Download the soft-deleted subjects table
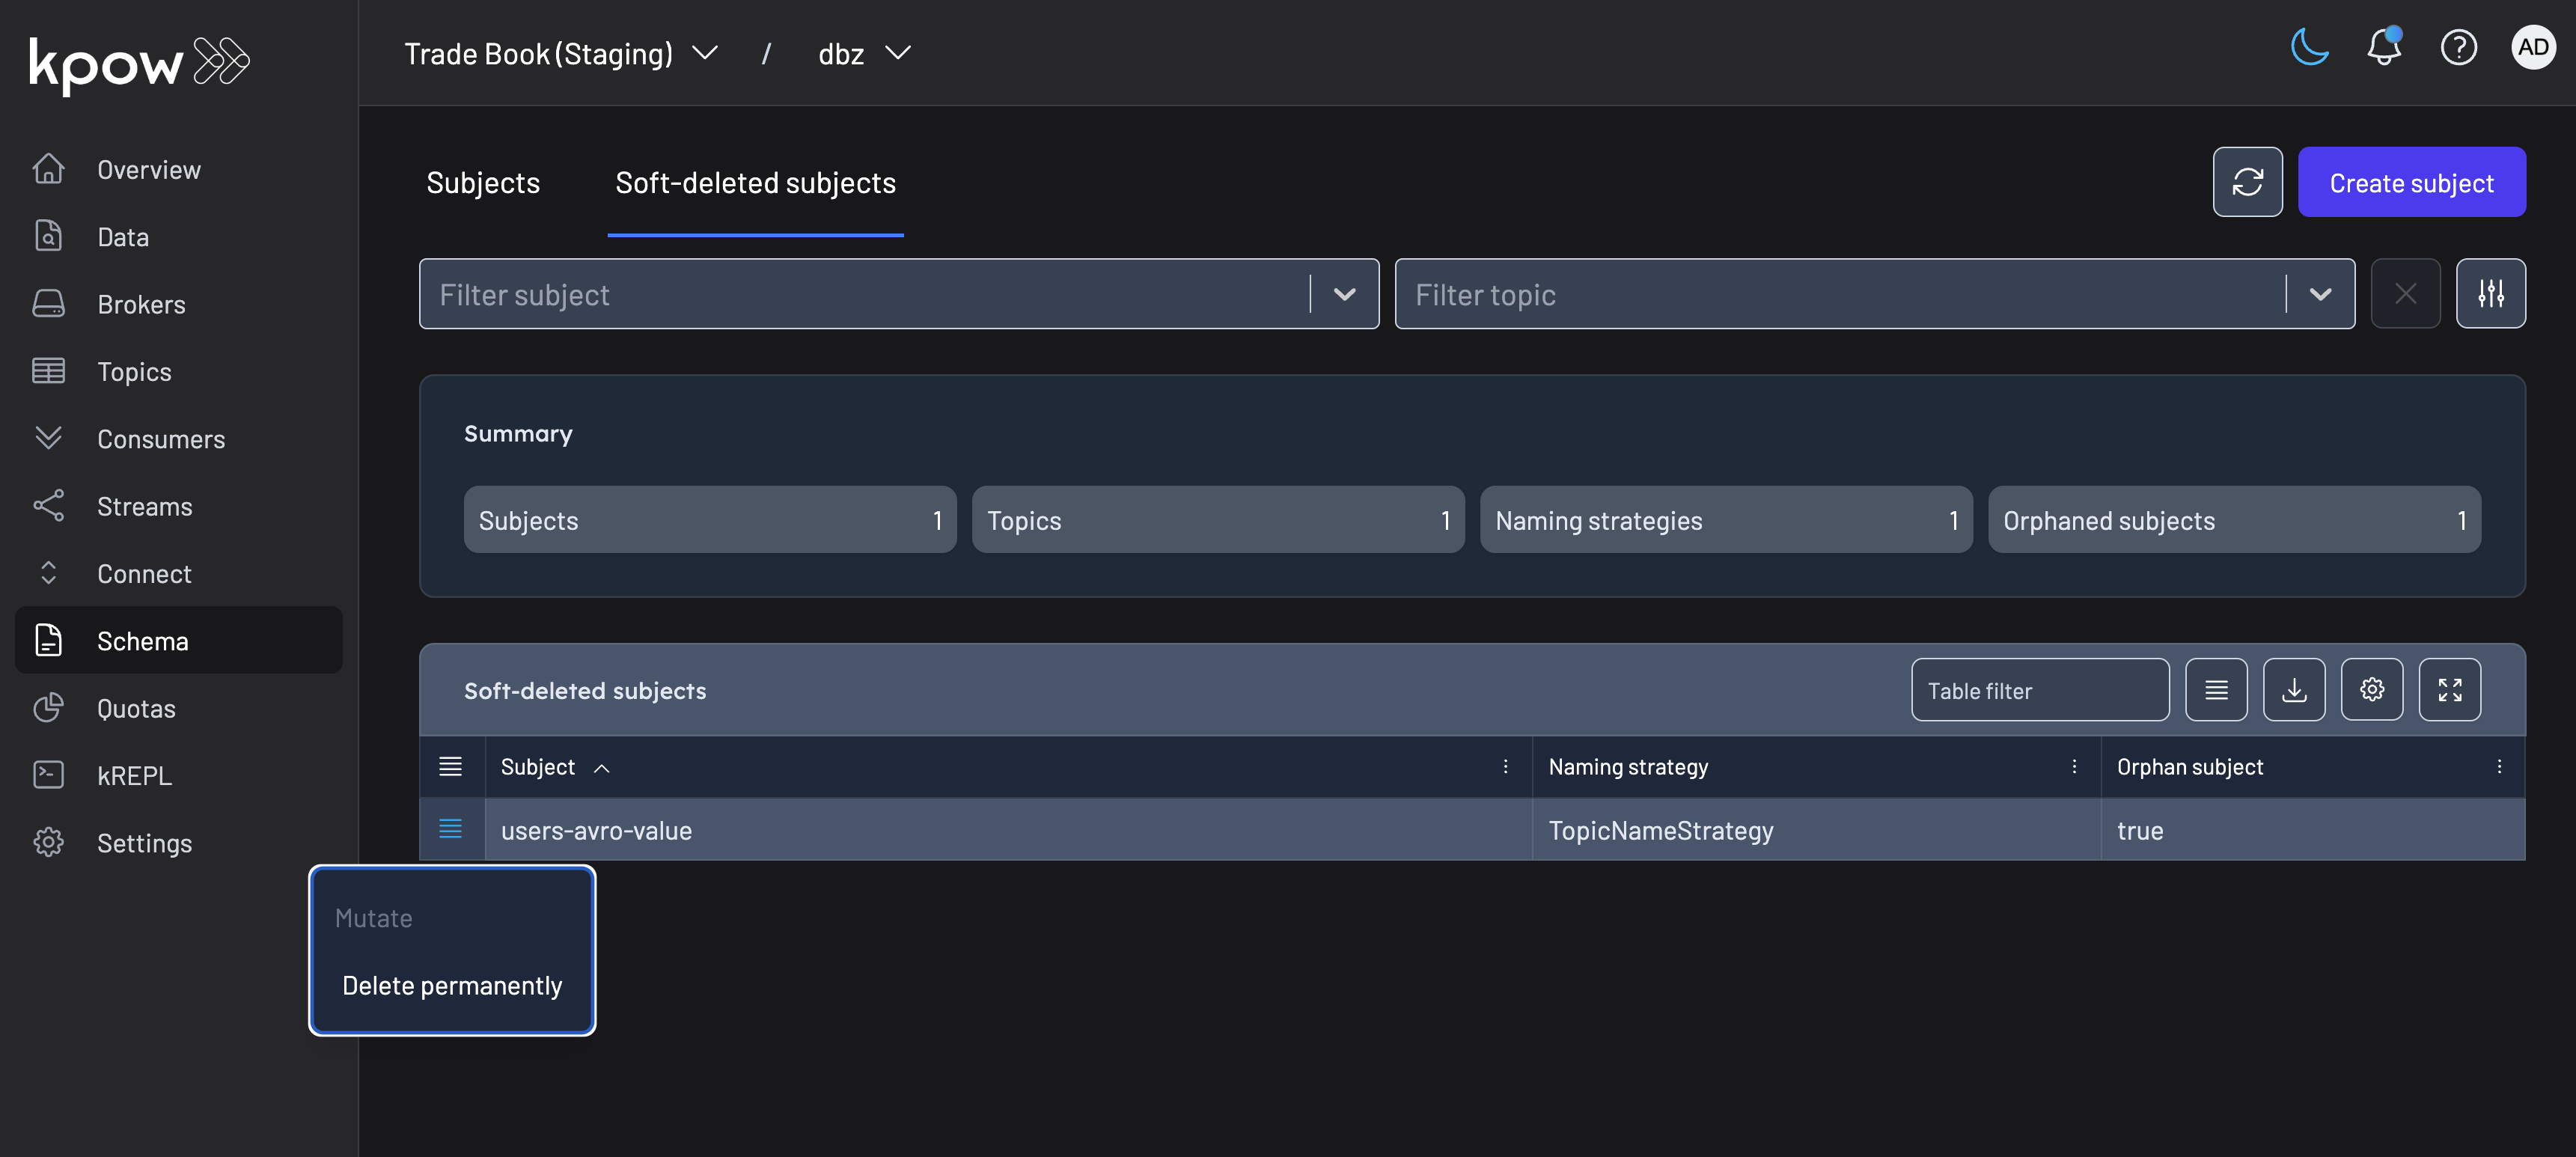 [x=2294, y=689]
